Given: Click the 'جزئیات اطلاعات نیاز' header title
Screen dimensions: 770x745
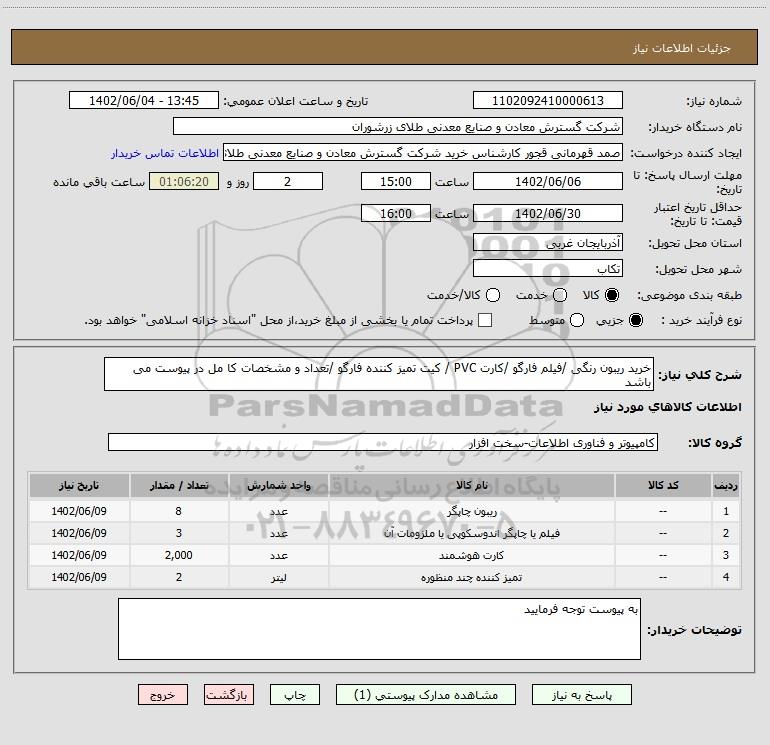Looking at the screenshot, I should [x=681, y=48].
